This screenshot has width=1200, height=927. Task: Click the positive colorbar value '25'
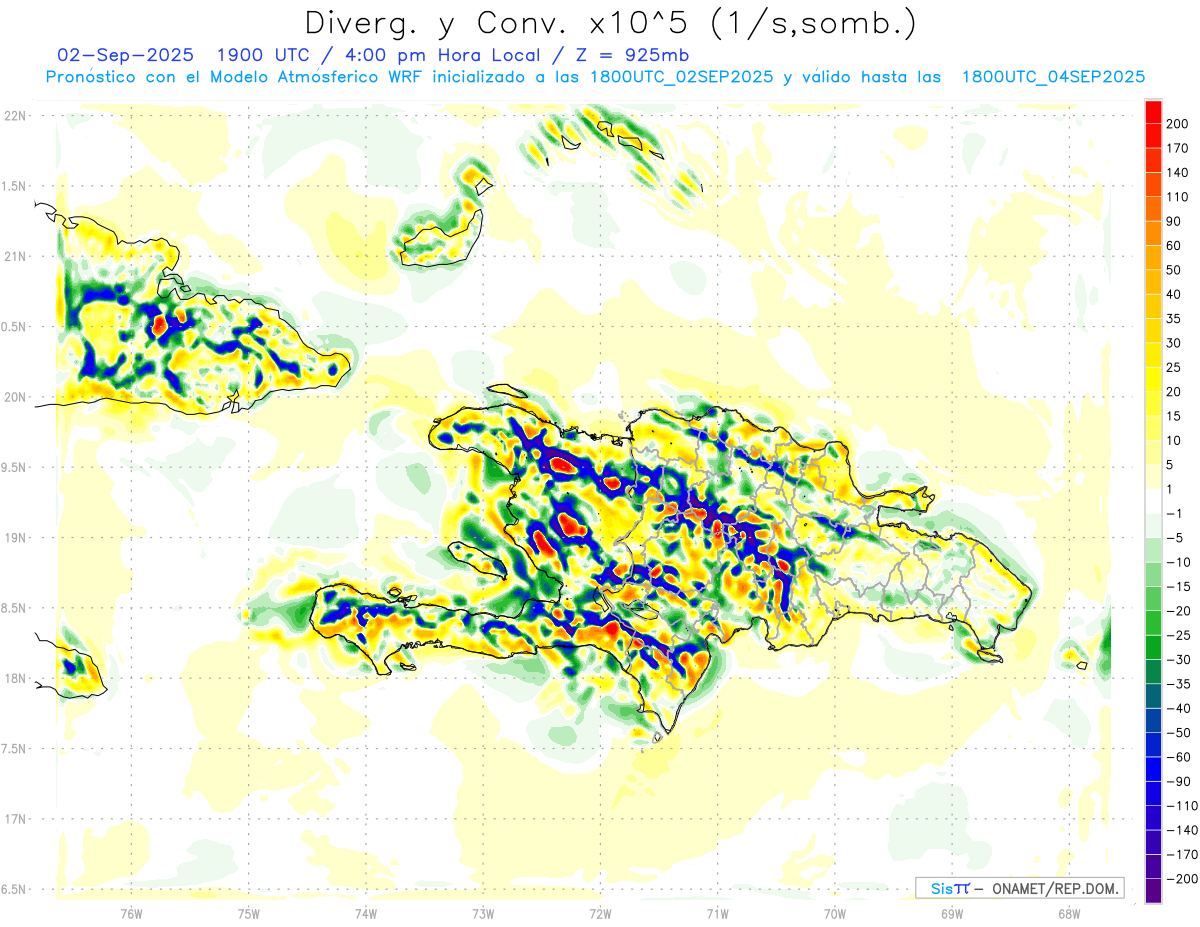pyautogui.click(x=1173, y=367)
